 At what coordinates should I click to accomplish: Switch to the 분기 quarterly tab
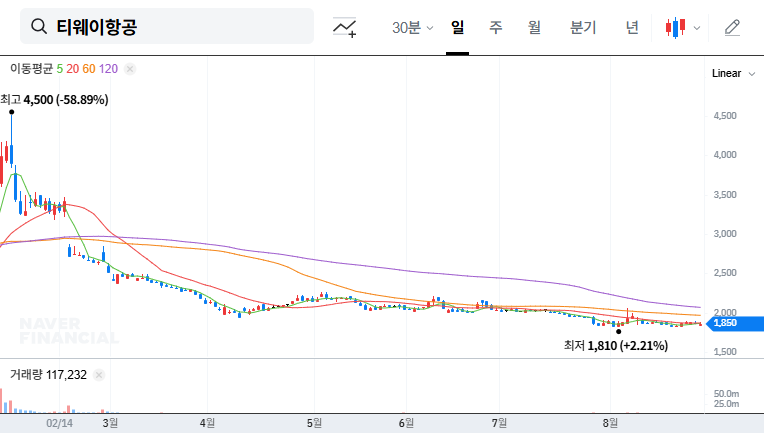[583, 27]
